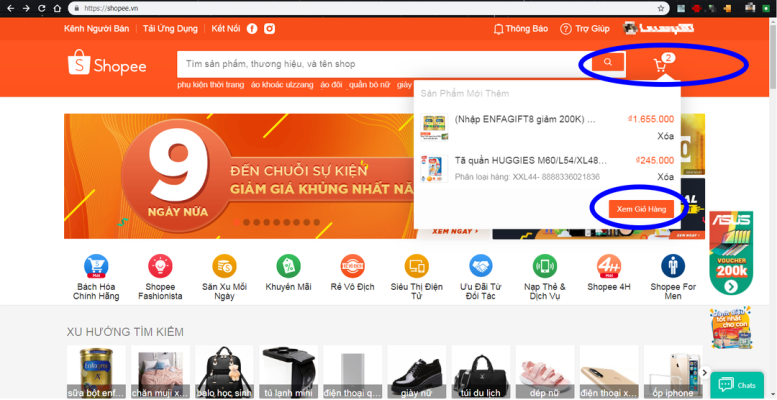Open Kênh Người Bán link

coord(96,29)
